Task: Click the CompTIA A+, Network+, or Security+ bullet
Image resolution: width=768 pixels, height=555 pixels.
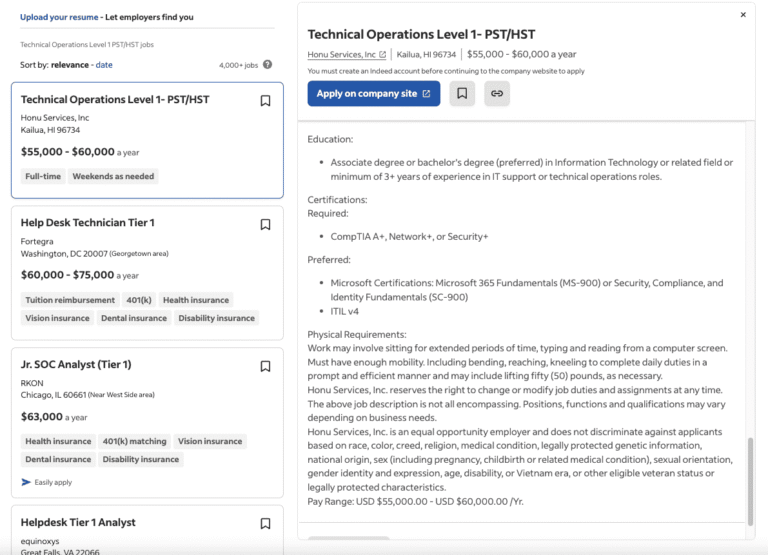Action: click(409, 237)
